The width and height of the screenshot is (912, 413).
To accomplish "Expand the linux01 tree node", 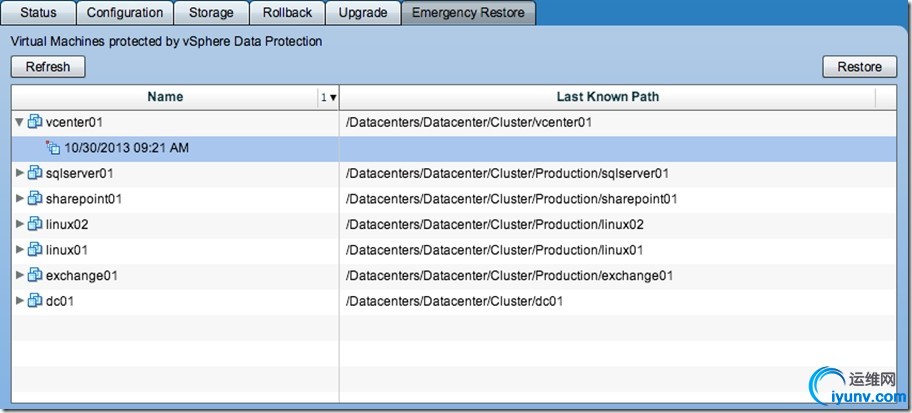I will (20, 250).
